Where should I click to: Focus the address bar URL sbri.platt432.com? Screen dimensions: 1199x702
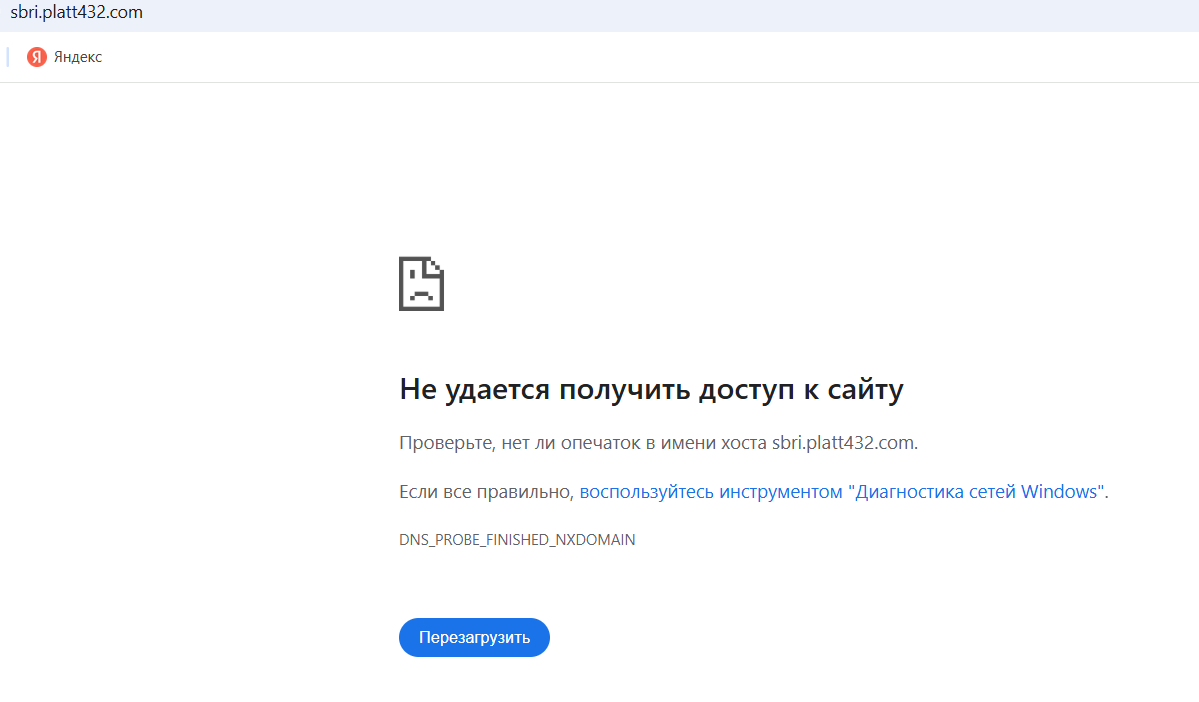coord(76,12)
